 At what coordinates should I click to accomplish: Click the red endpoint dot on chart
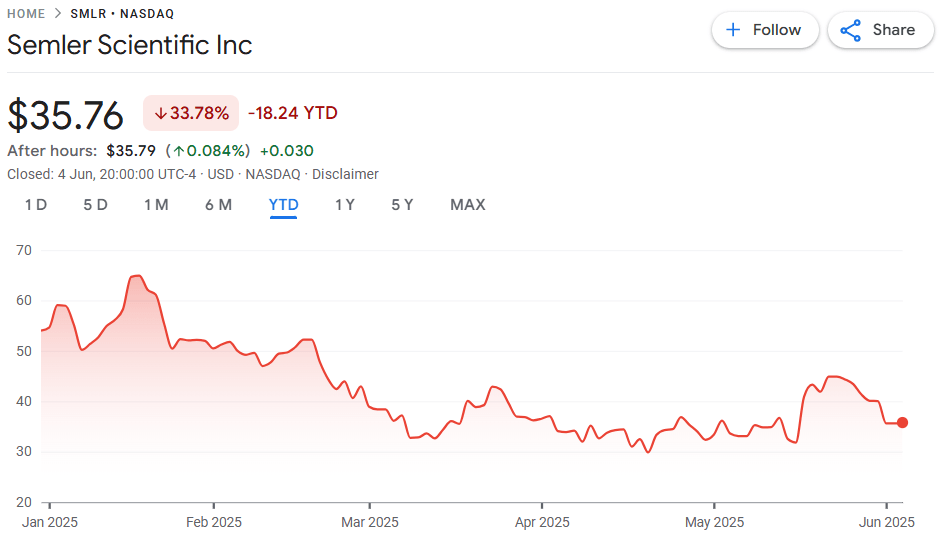902,422
